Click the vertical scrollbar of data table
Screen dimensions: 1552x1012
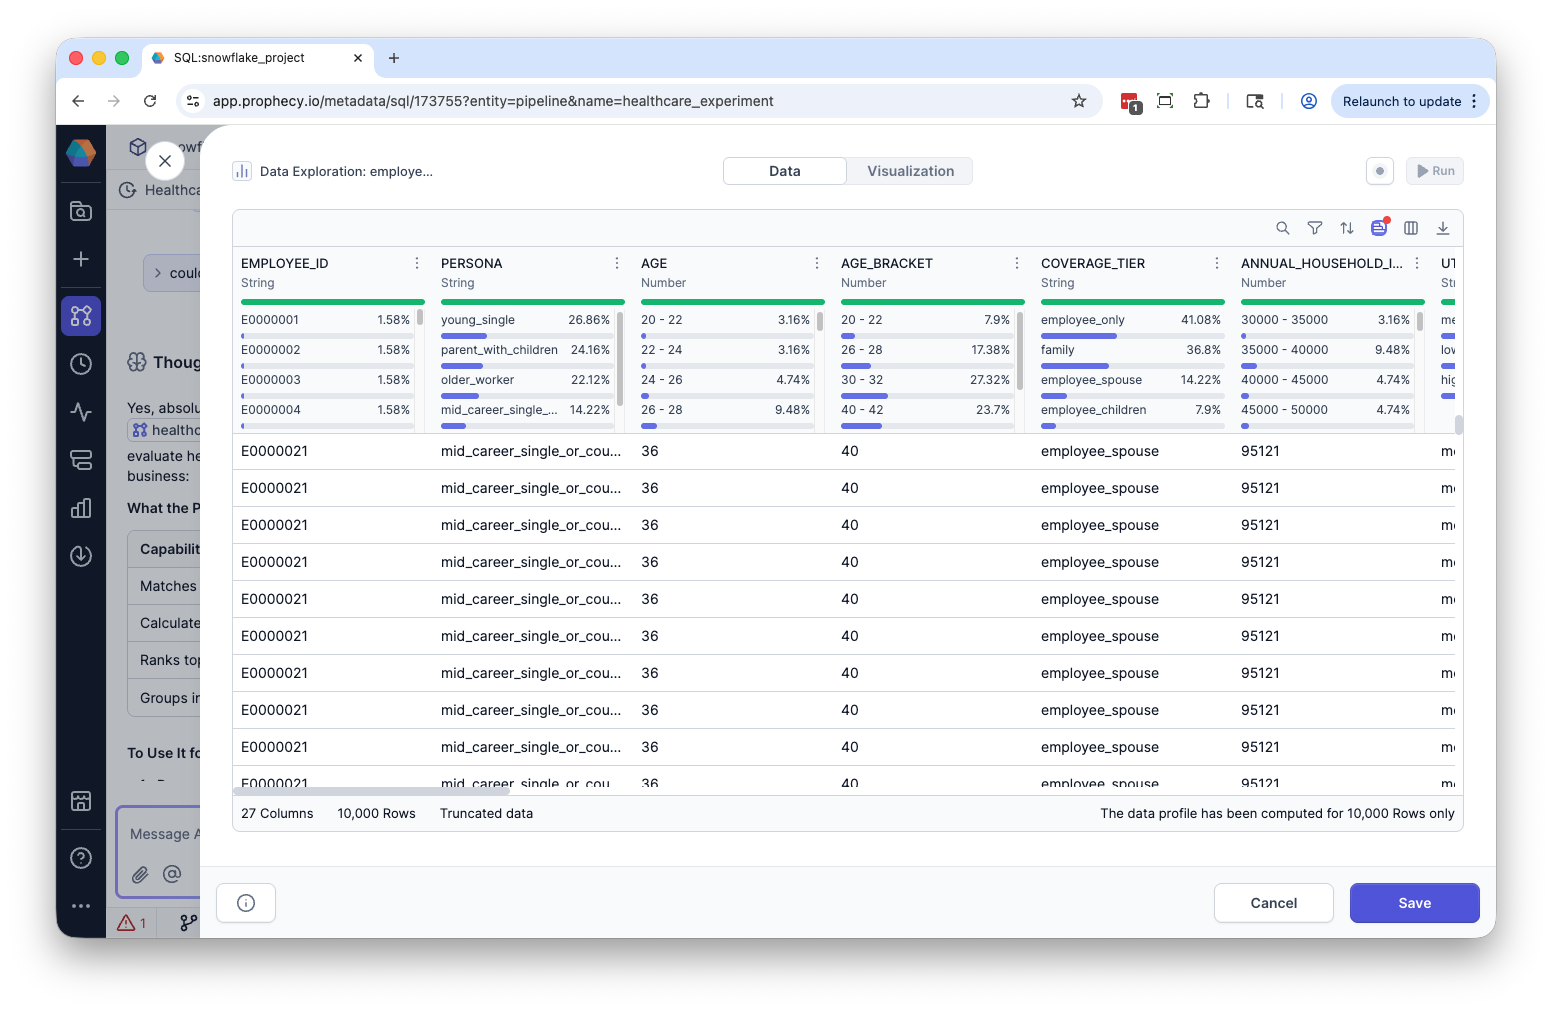1459,425
